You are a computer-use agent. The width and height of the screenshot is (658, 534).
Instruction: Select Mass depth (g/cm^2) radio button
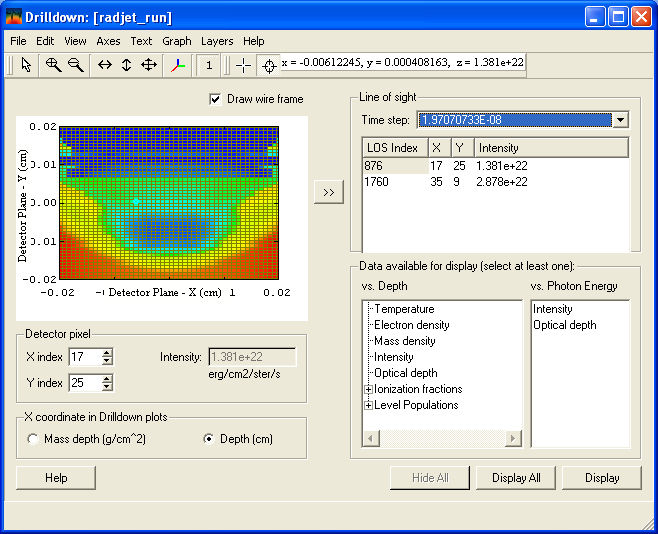33,439
